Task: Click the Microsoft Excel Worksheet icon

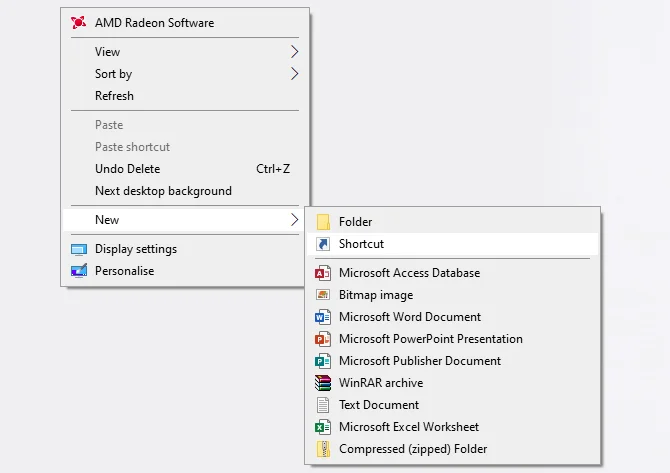Action: point(323,427)
